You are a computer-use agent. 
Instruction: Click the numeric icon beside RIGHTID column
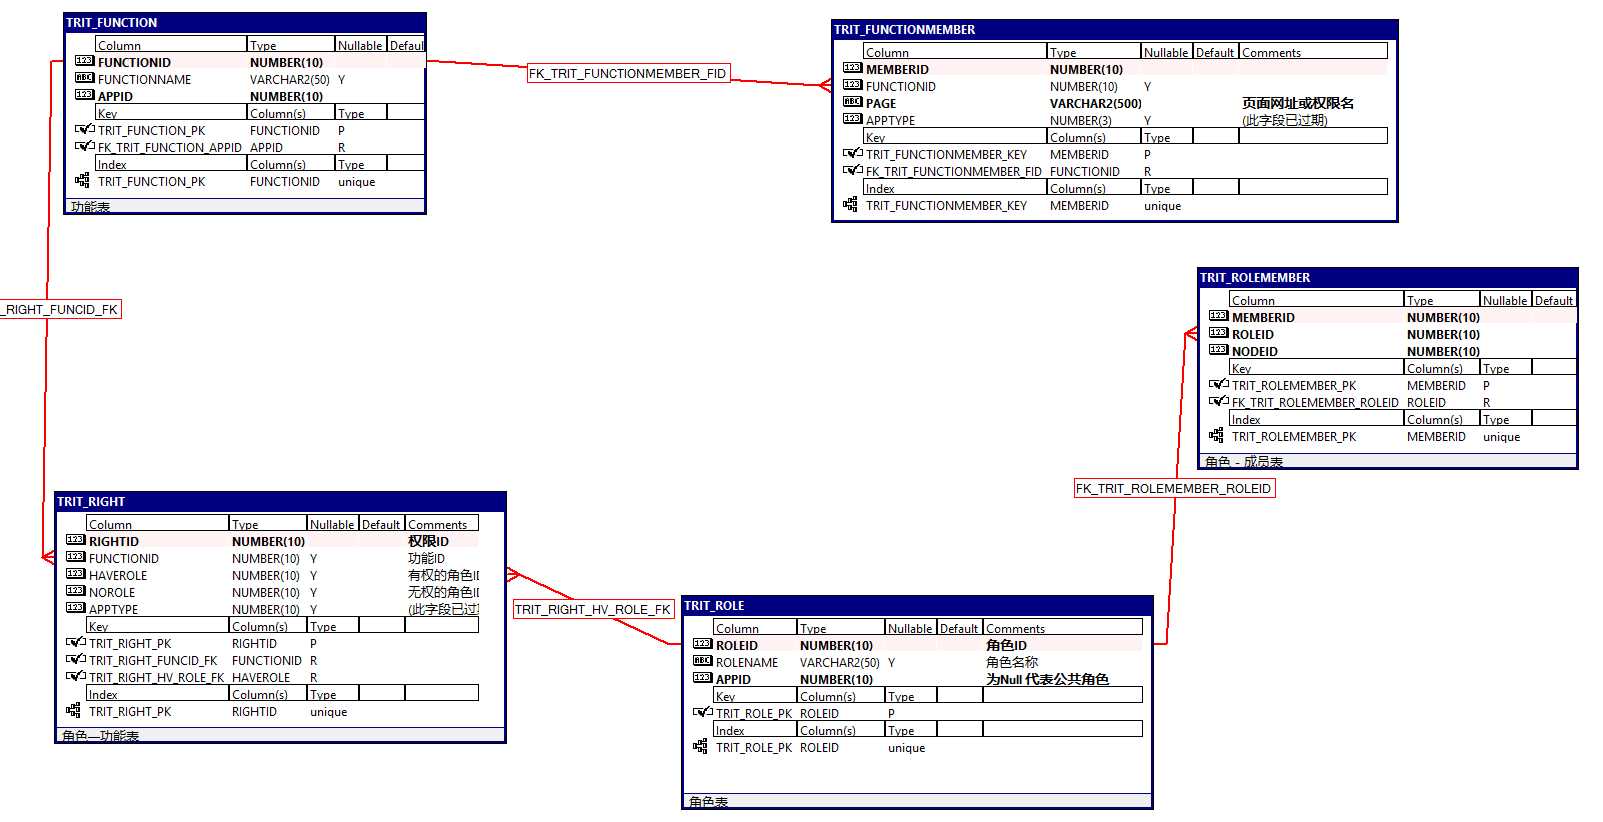(76, 540)
